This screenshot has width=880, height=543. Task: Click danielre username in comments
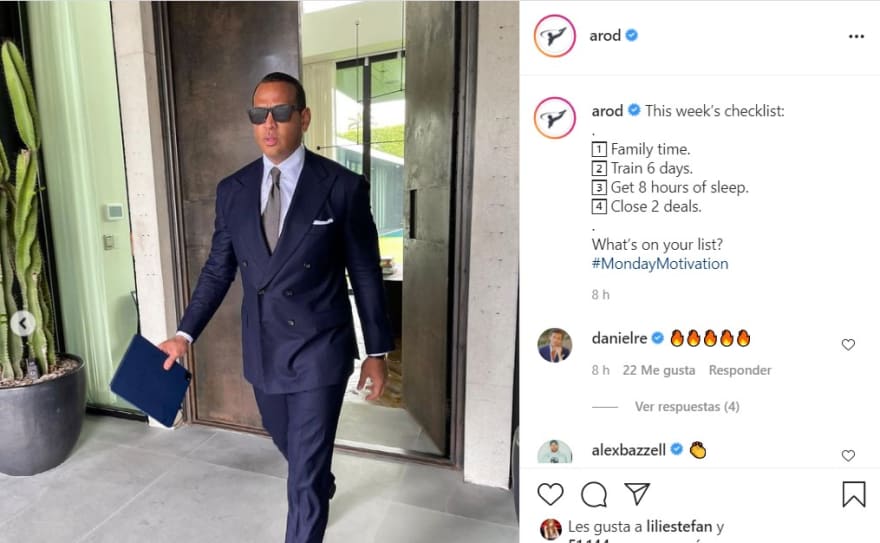coord(620,338)
